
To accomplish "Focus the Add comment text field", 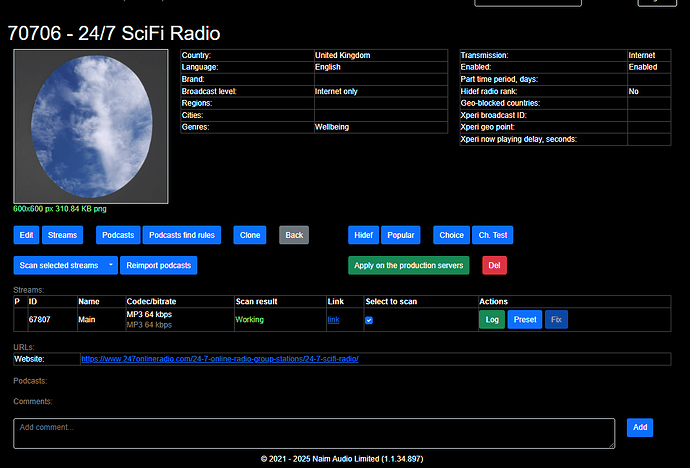I will click(x=314, y=433).
